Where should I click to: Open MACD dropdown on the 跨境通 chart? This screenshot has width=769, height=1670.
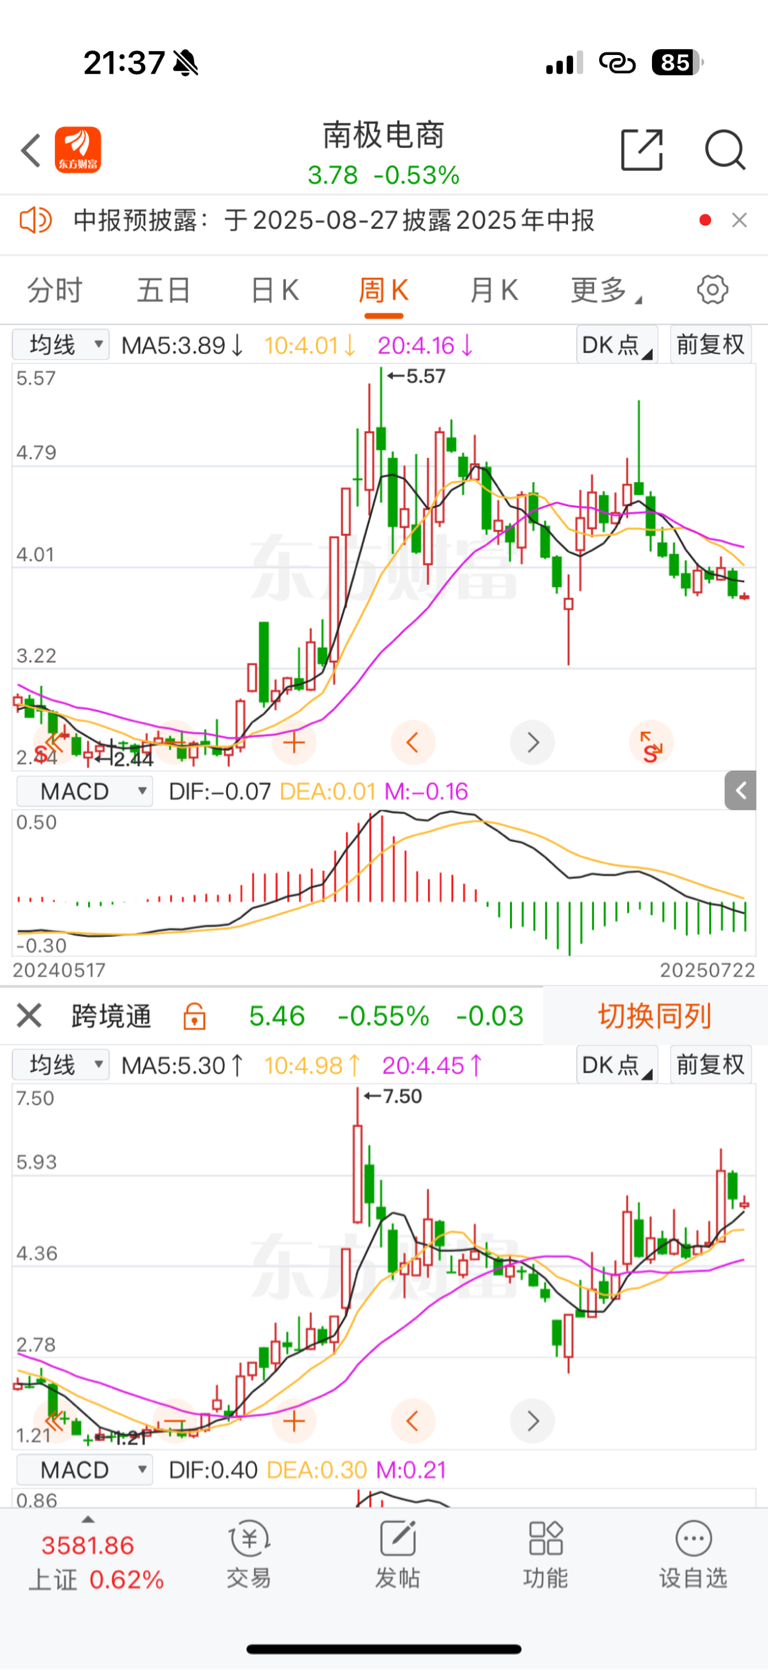(85, 1470)
